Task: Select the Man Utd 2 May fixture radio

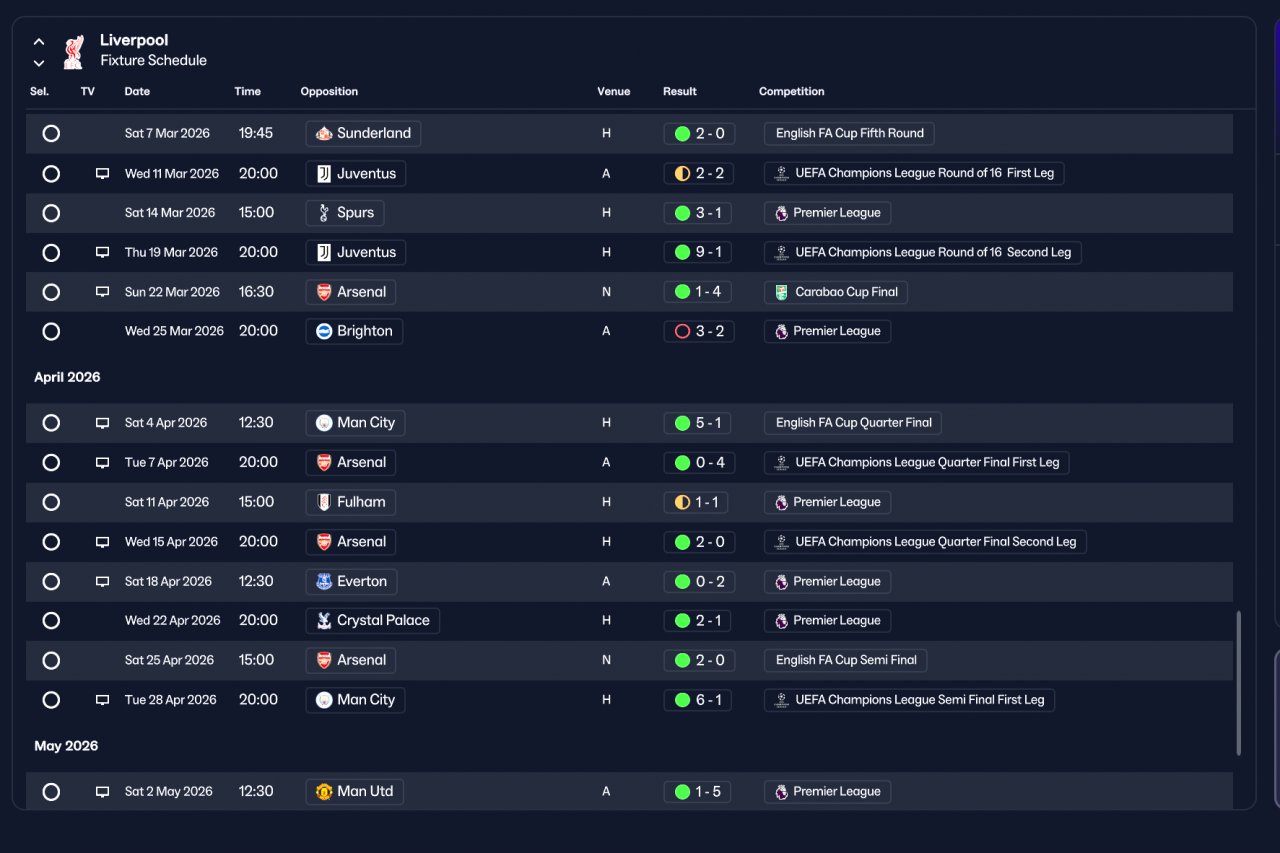Action: tap(51, 792)
